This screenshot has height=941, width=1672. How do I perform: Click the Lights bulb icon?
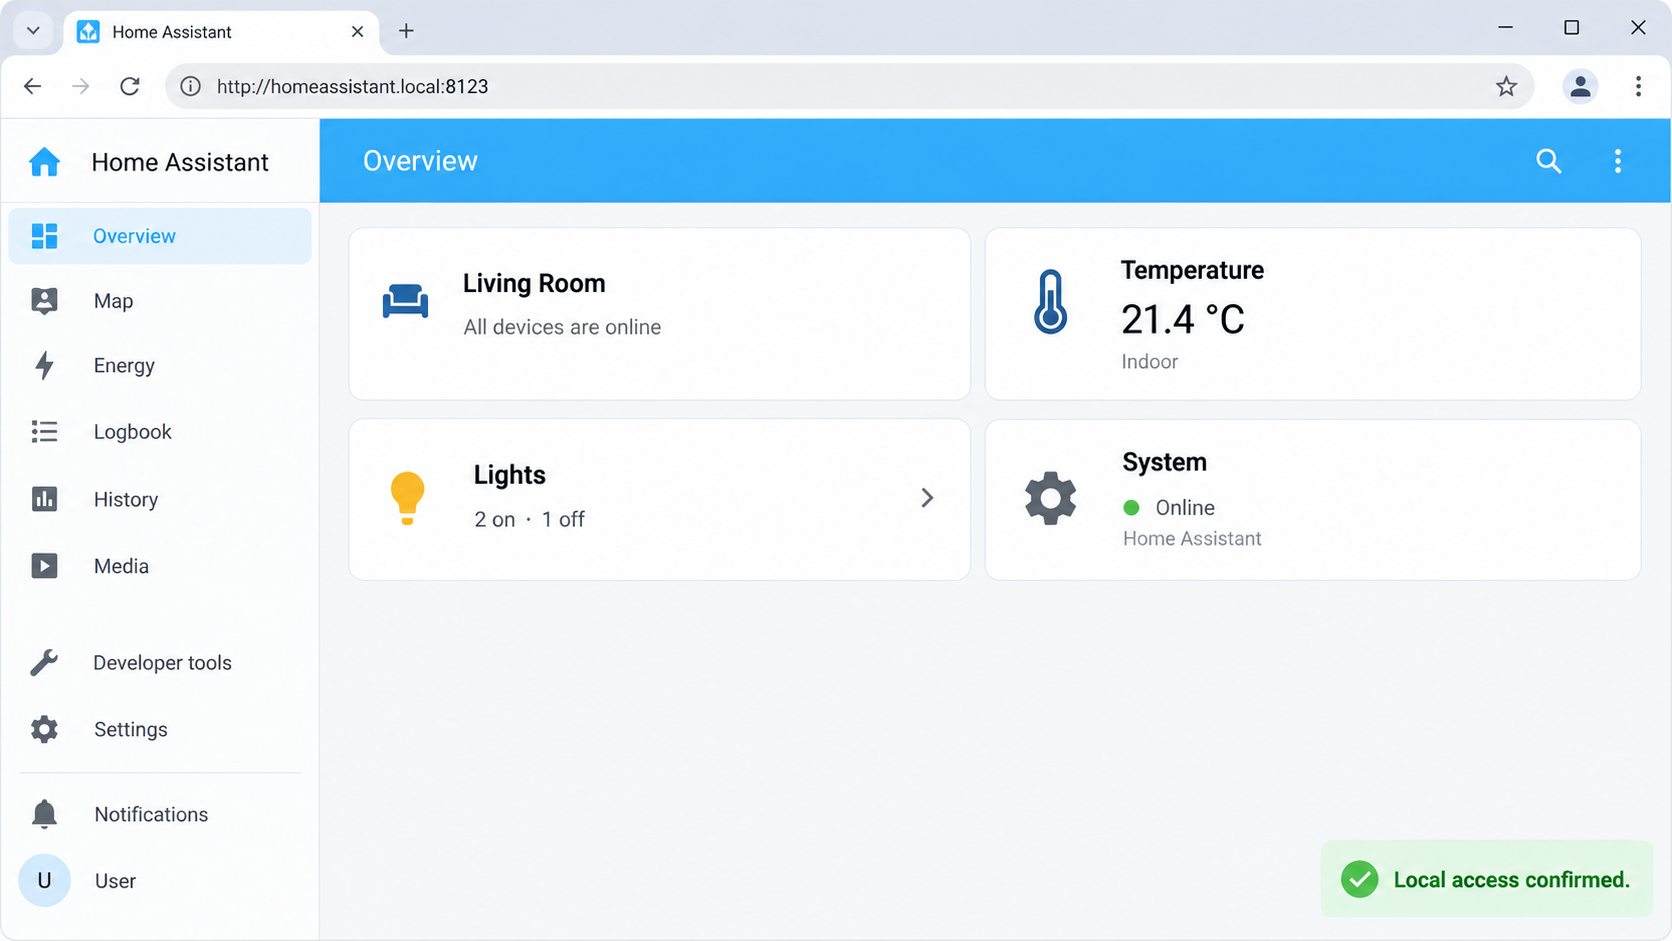(x=407, y=498)
